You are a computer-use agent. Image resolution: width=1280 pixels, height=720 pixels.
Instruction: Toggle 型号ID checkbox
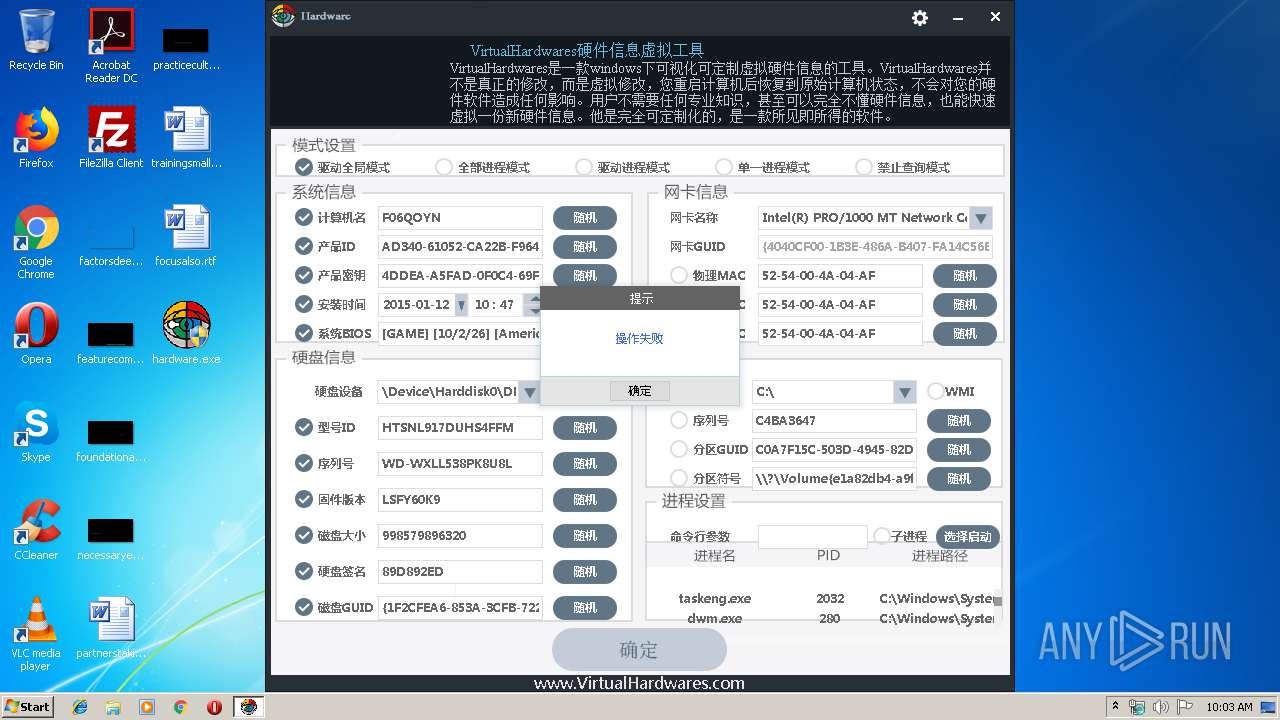(x=304, y=427)
